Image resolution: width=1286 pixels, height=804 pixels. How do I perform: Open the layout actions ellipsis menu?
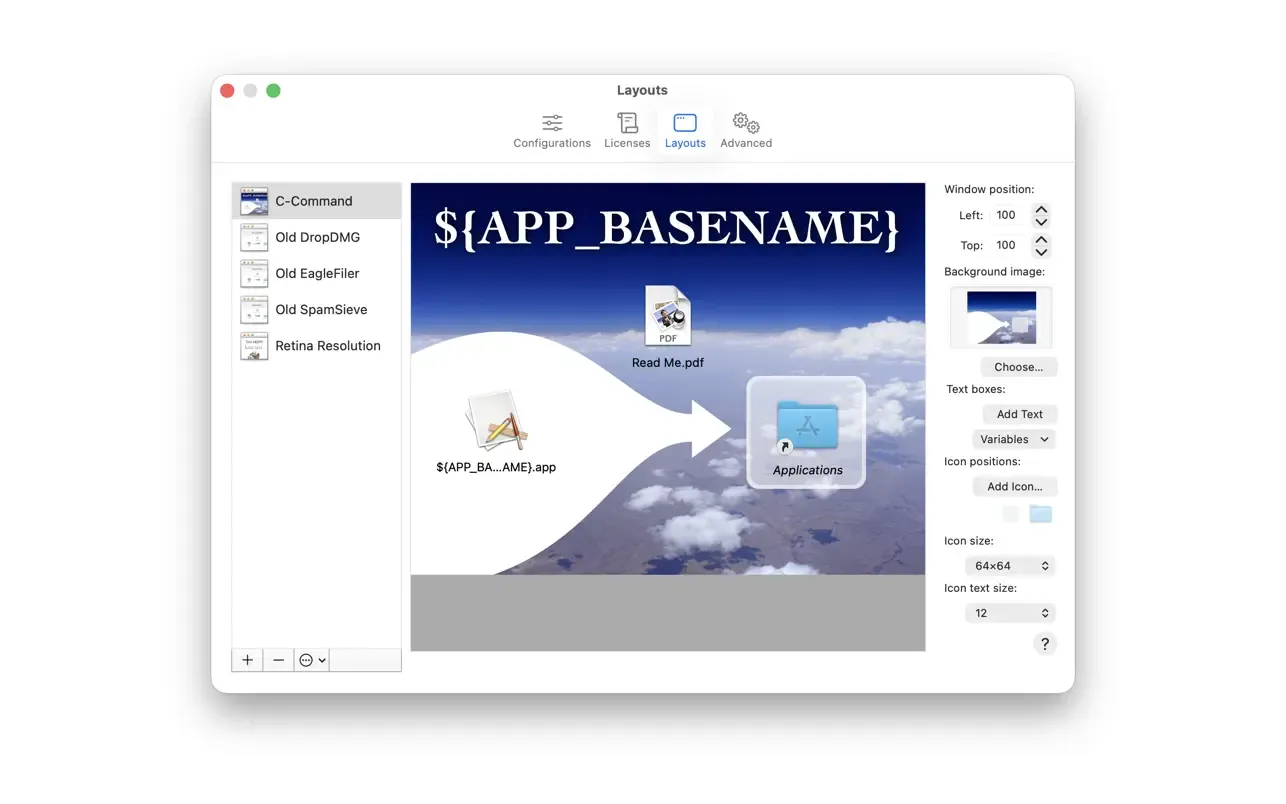312,660
